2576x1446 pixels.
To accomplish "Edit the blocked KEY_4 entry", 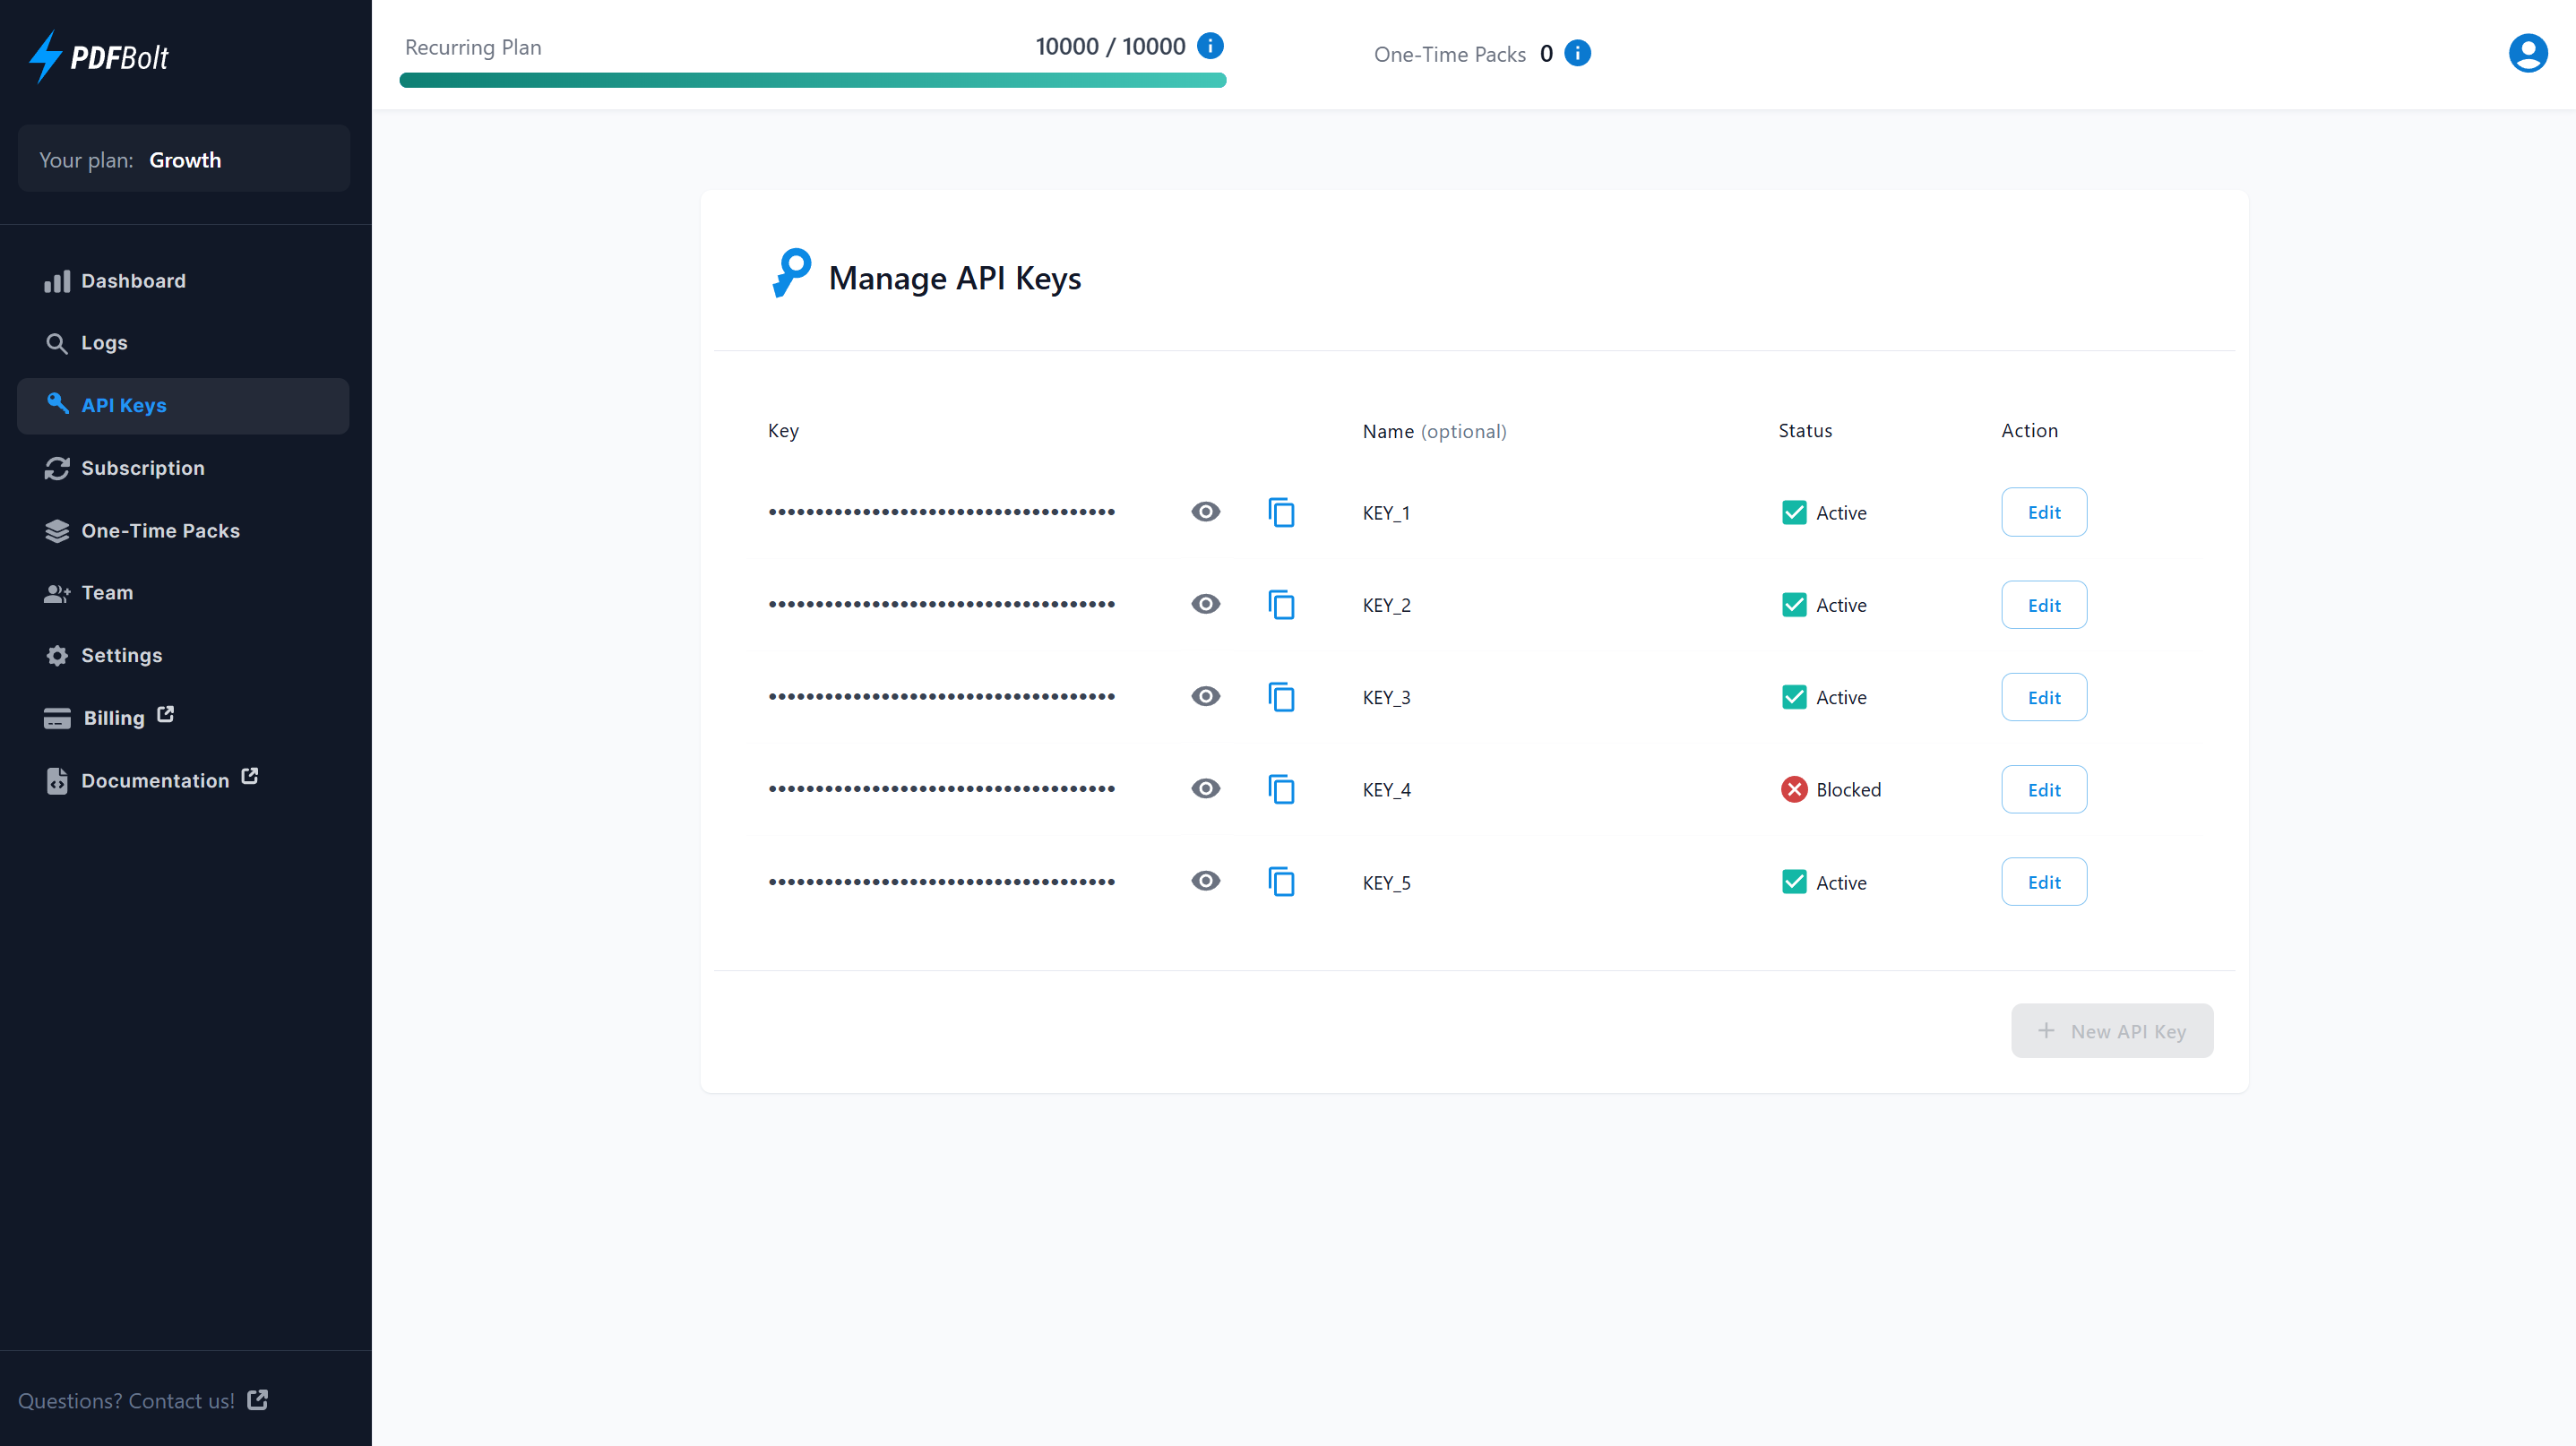I will 2044,788.
